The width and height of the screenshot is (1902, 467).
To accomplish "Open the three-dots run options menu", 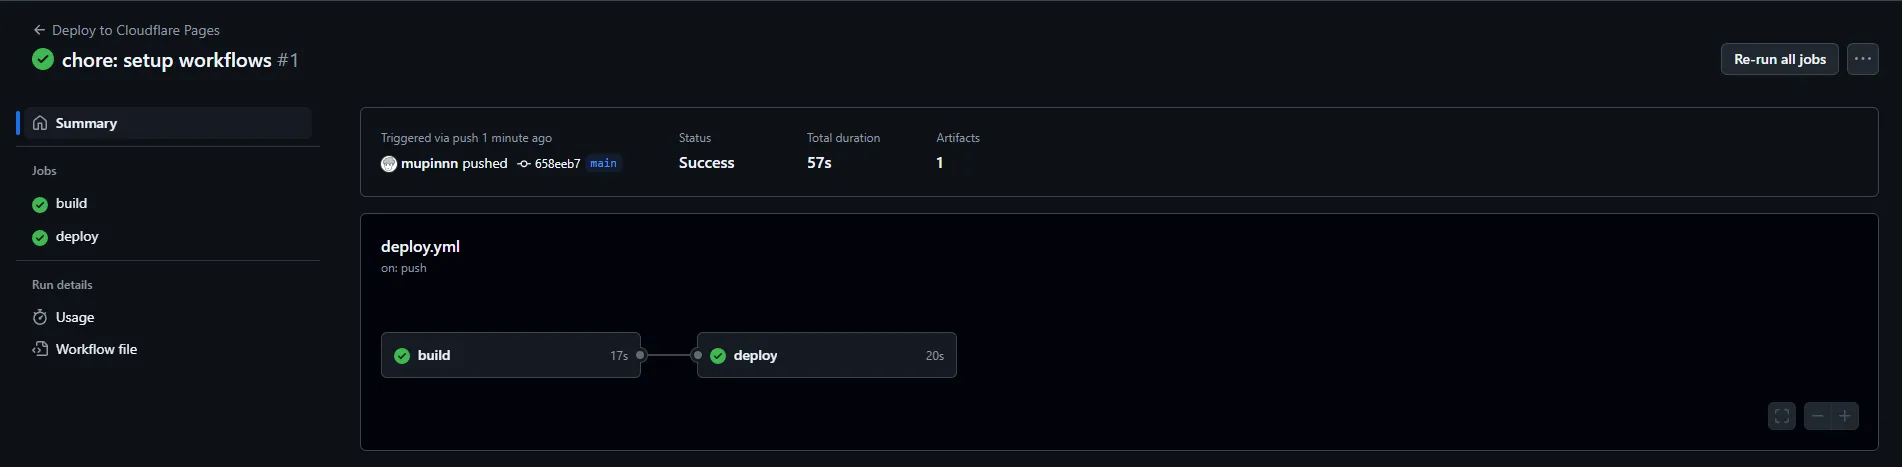I will [x=1862, y=59].
